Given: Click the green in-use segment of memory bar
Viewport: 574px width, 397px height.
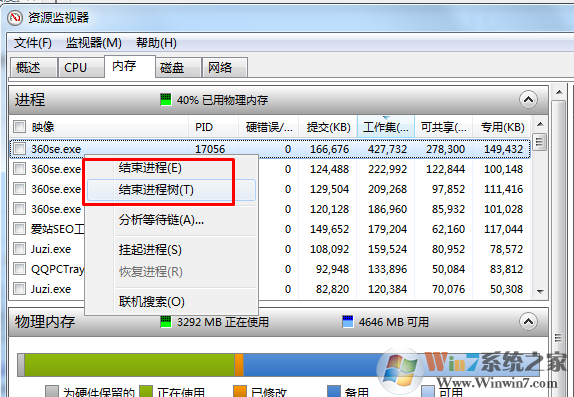Looking at the screenshot, I should (130, 365).
